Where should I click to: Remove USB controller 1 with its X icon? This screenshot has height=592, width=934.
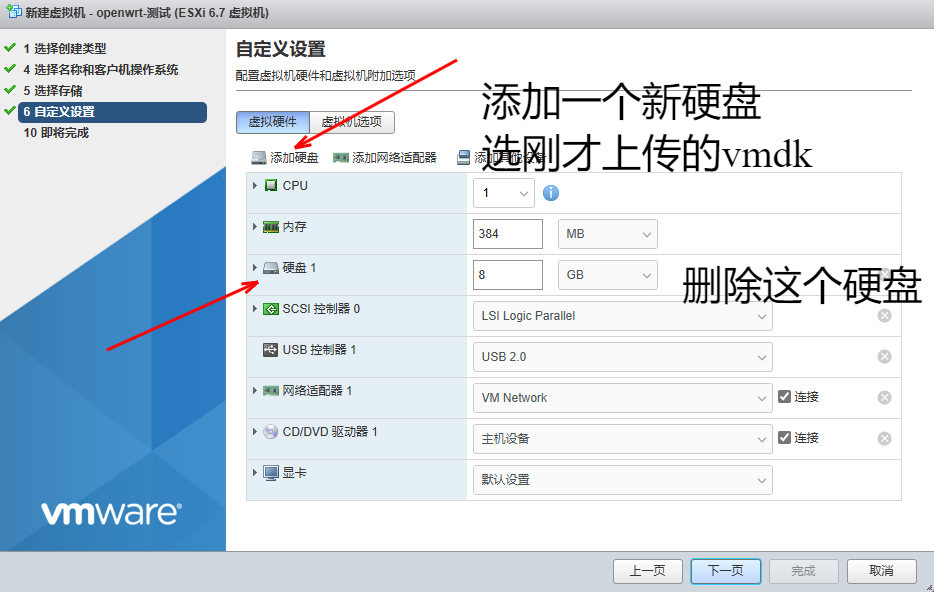pos(885,357)
